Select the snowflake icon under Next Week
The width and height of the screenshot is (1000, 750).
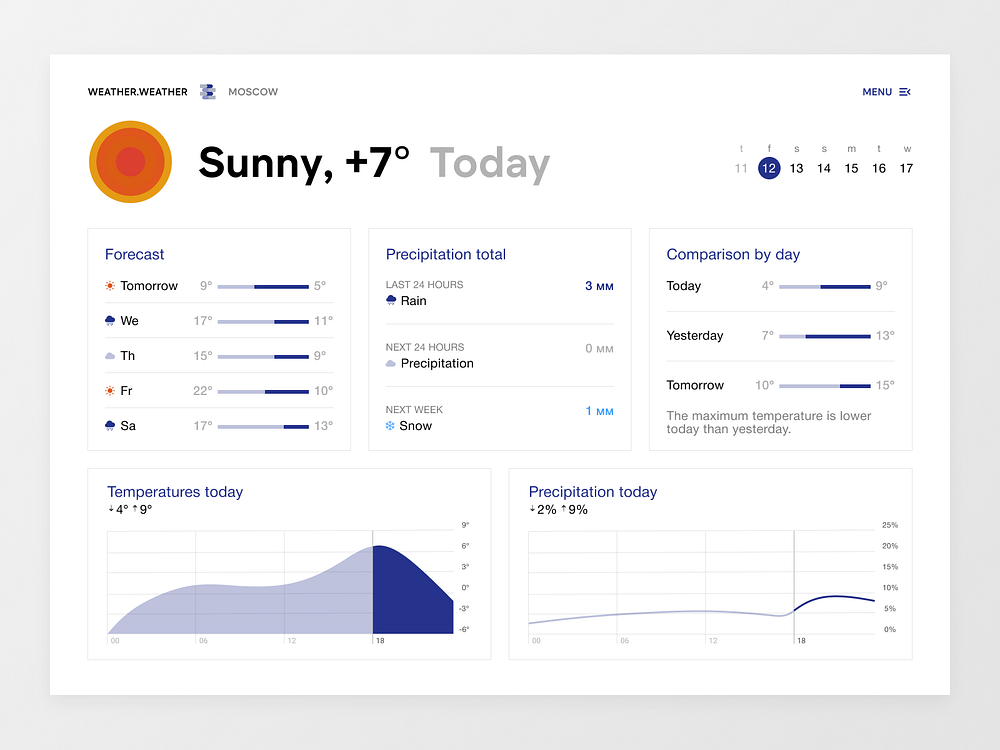[x=389, y=425]
